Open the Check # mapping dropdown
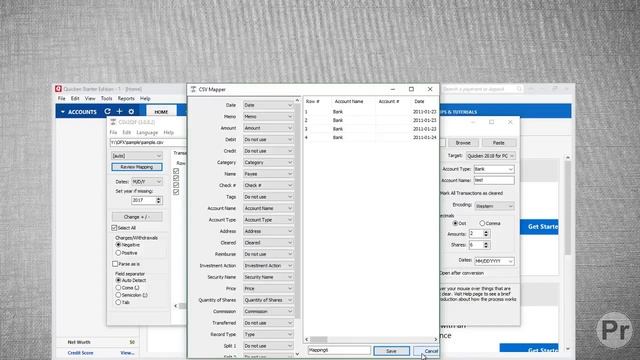The width and height of the screenshot is (640, 360). (268, 185)
